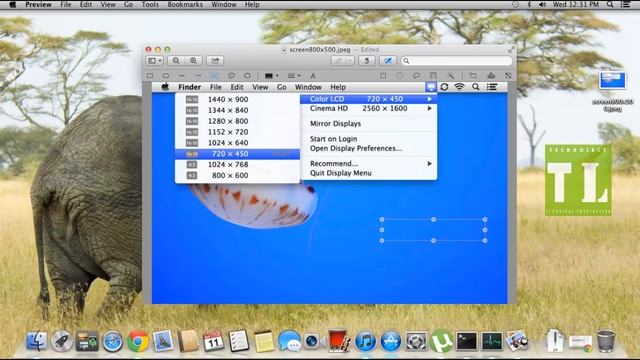The image size is (640, 360).
Task: Open System Preferences from the Dock
Action: (416, 341)
